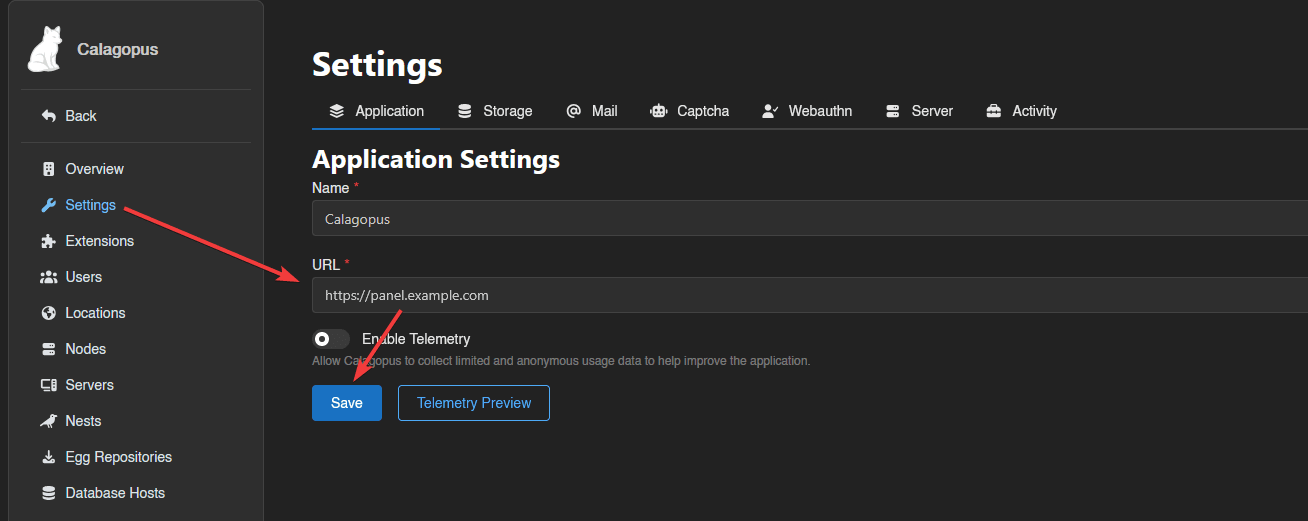This screenshot has width=1308, height=521.
Task: Click the Egg Repositories download icon
Action: [x=48, y=457]
